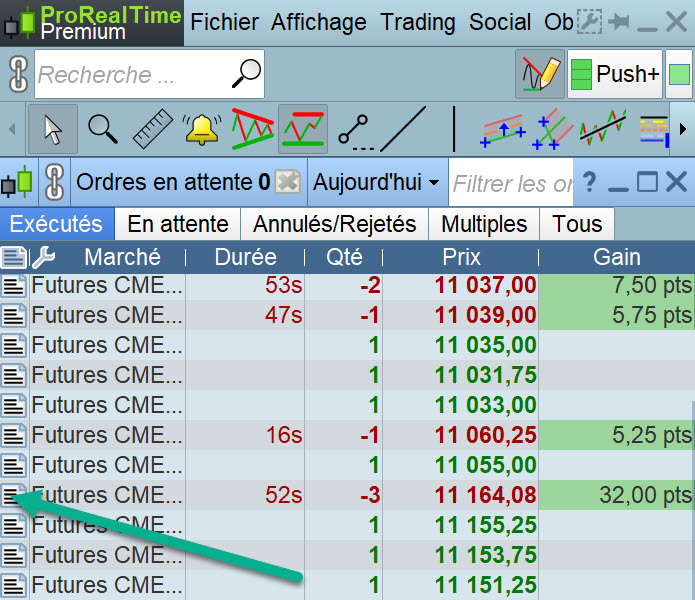Viewport: 695px width, 600px height.
Task: Sort by the Qté column header
Action: click(x=344, y=257)
